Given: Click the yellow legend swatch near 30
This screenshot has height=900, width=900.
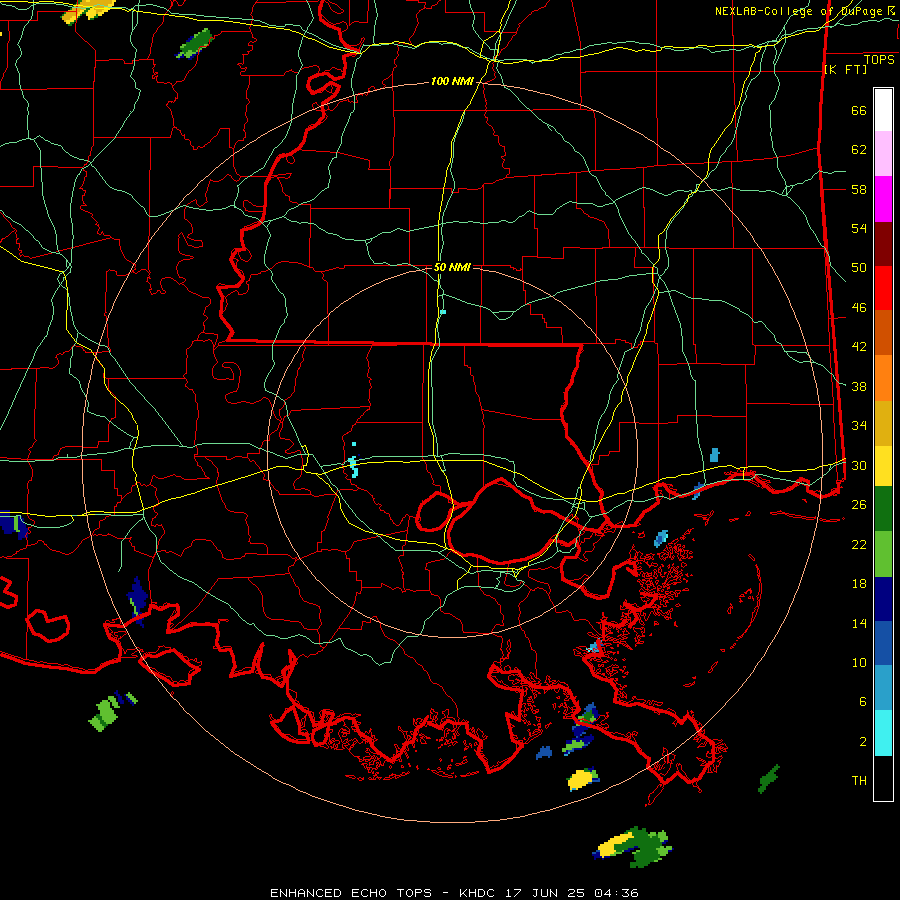Looking at the screenshot, I should point(883,466).
